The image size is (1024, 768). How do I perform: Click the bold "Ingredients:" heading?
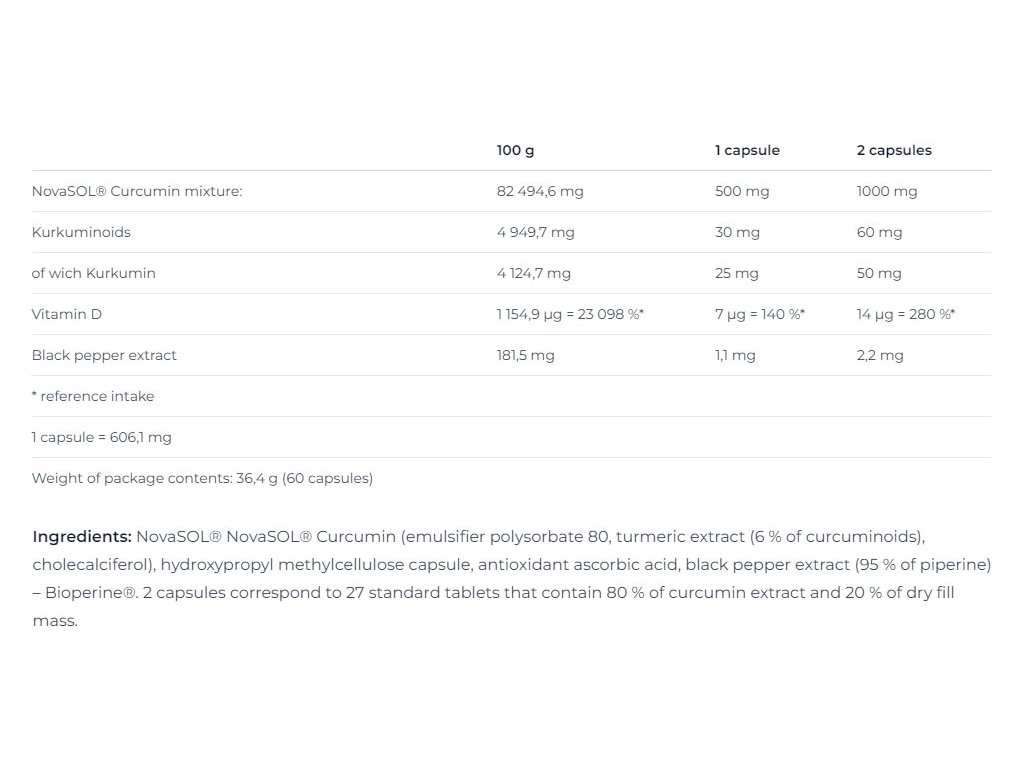82,536
